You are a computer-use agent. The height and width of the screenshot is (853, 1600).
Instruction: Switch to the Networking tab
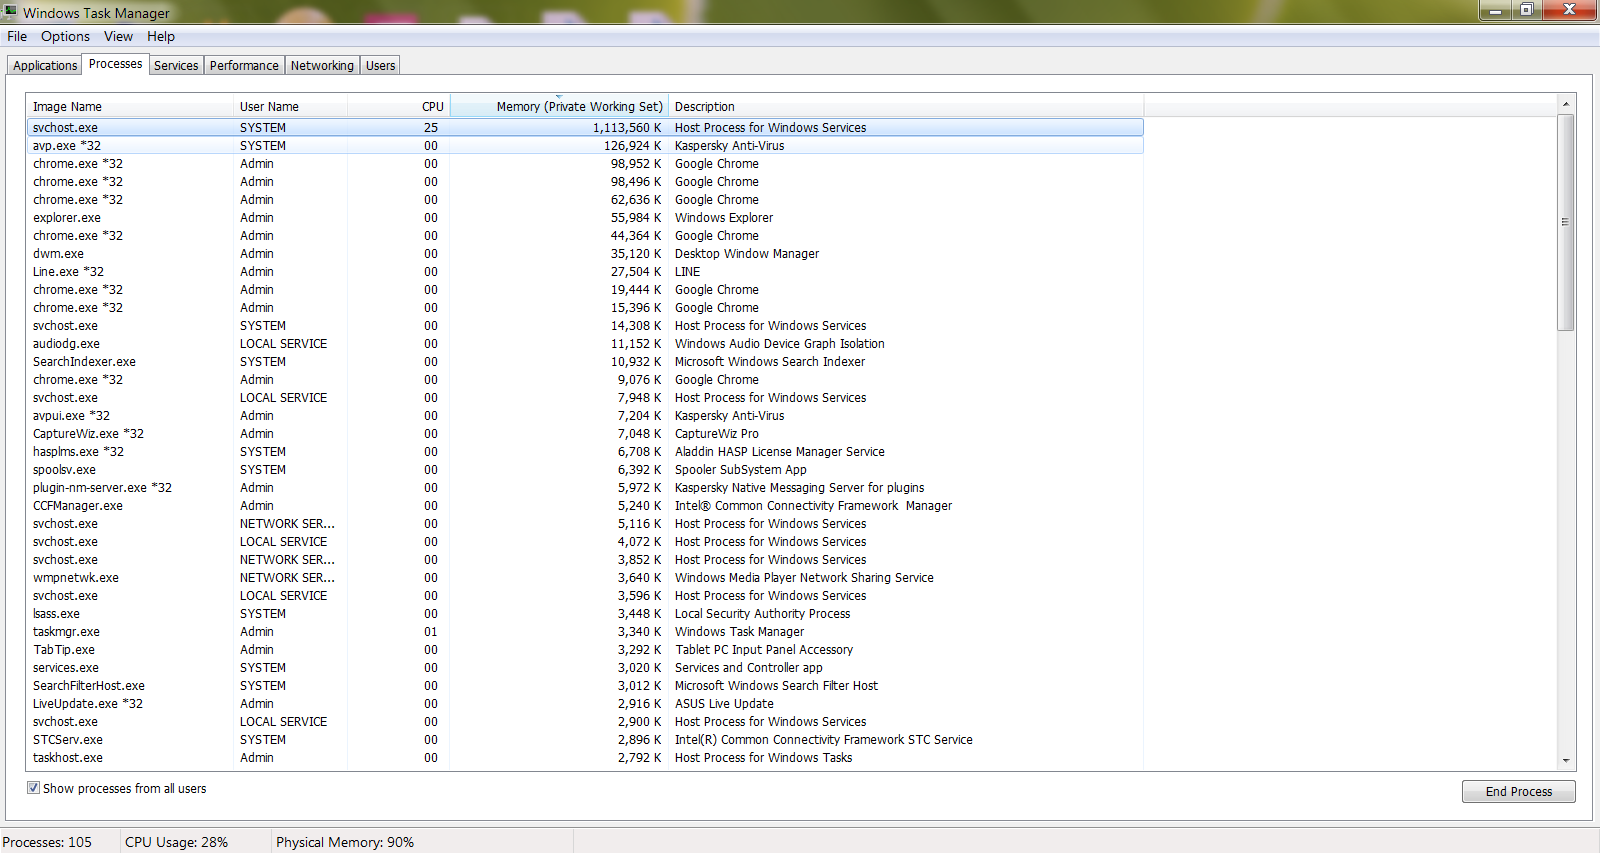coord(322,65)
